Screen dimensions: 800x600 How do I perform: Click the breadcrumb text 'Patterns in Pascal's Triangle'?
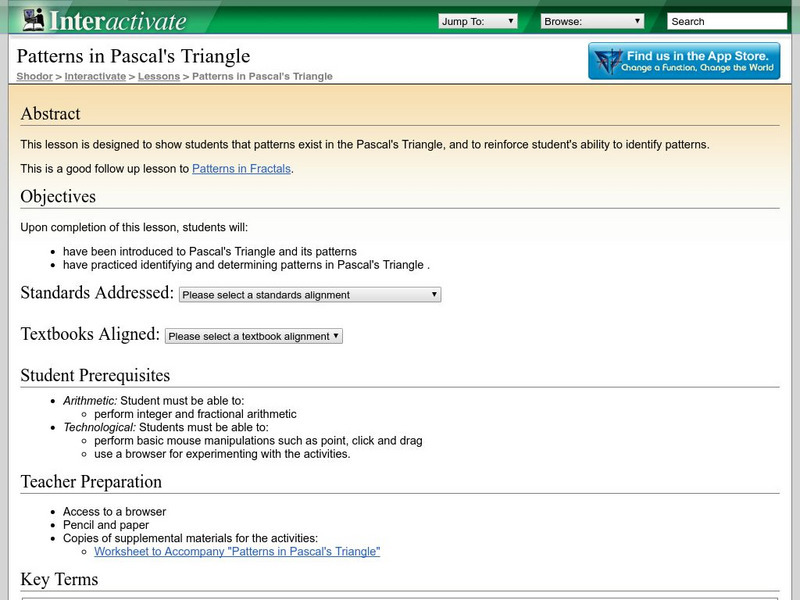point(262,76)
